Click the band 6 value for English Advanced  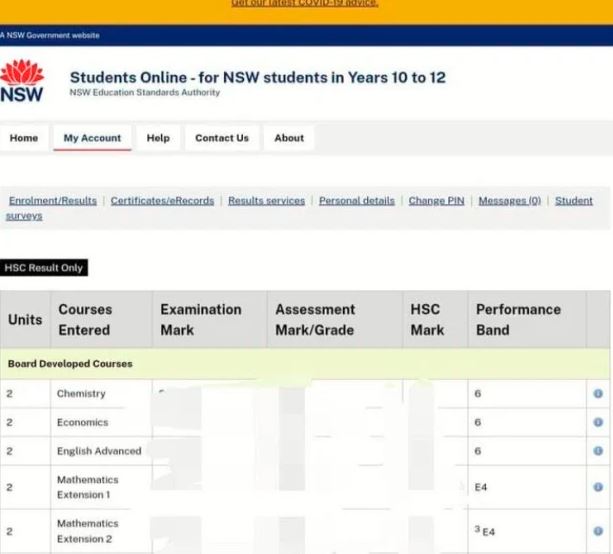(477, 451)
